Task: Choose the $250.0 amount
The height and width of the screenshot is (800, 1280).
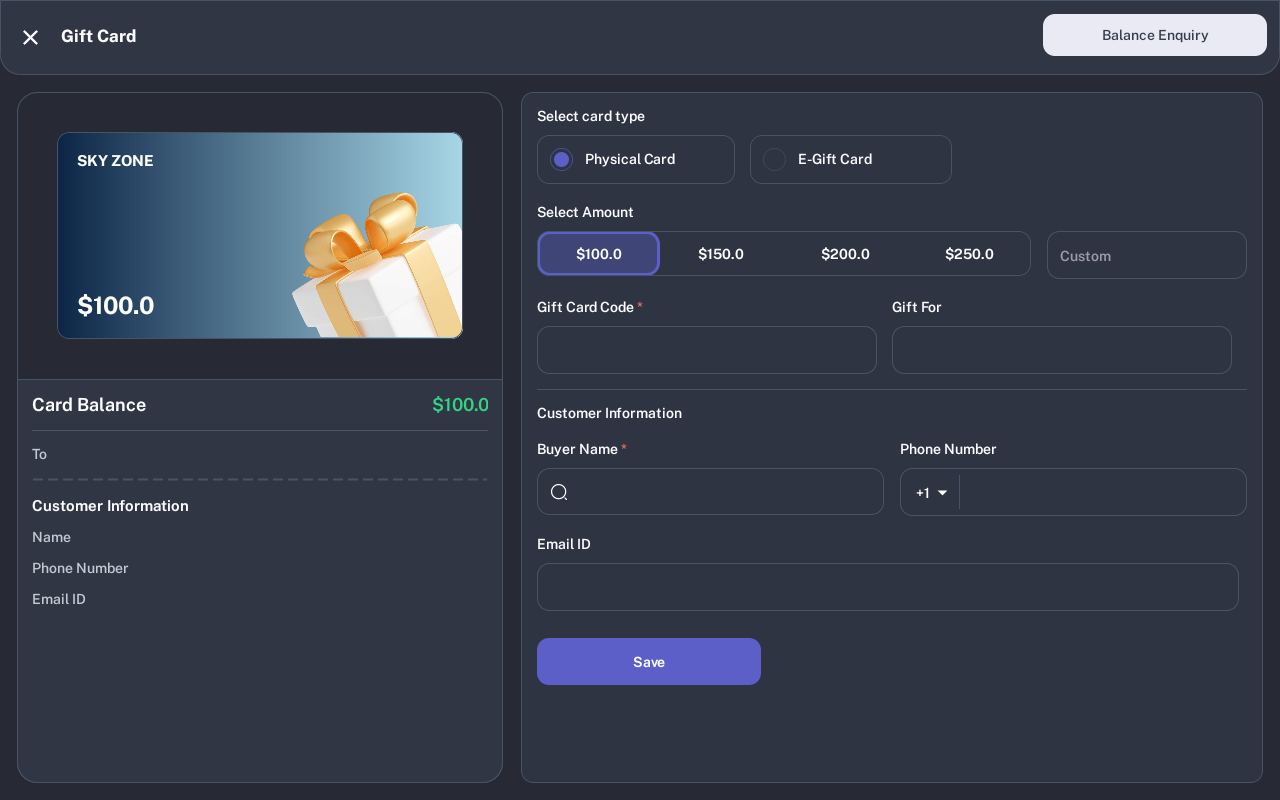Action: [x=969, y=254]
